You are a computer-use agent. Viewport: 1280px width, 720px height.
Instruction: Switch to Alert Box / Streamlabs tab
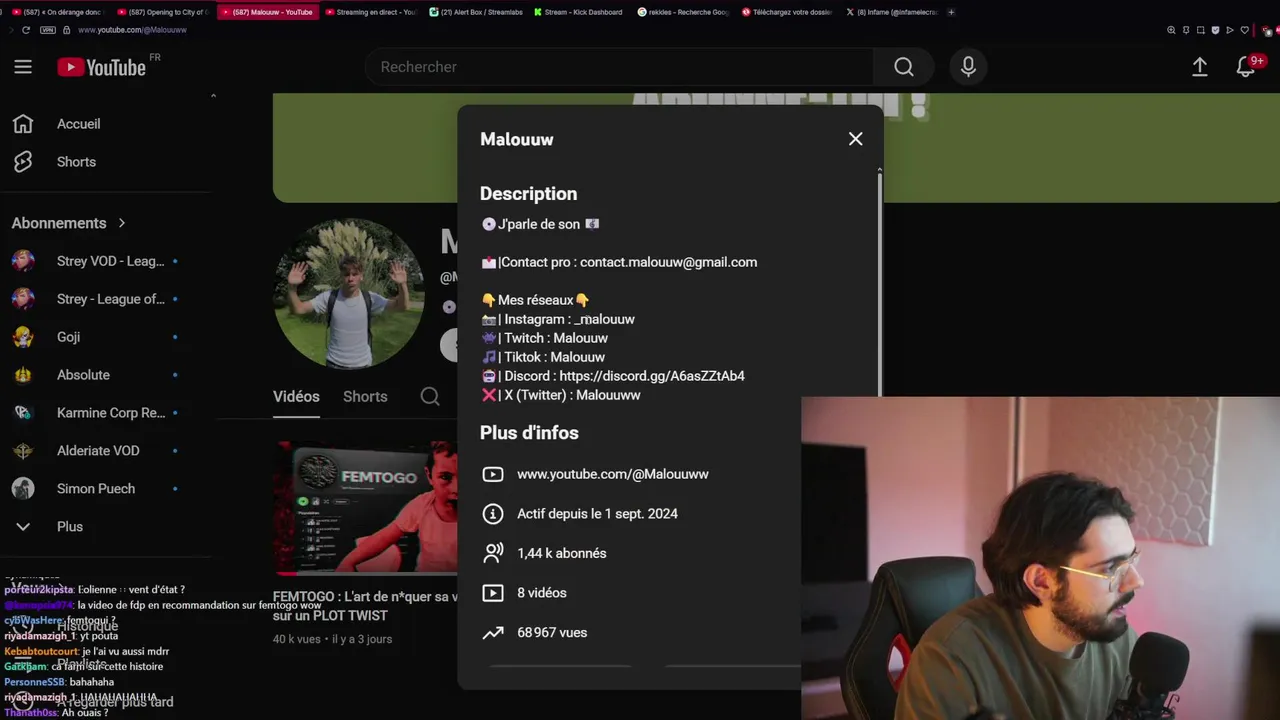pos(475,12)
